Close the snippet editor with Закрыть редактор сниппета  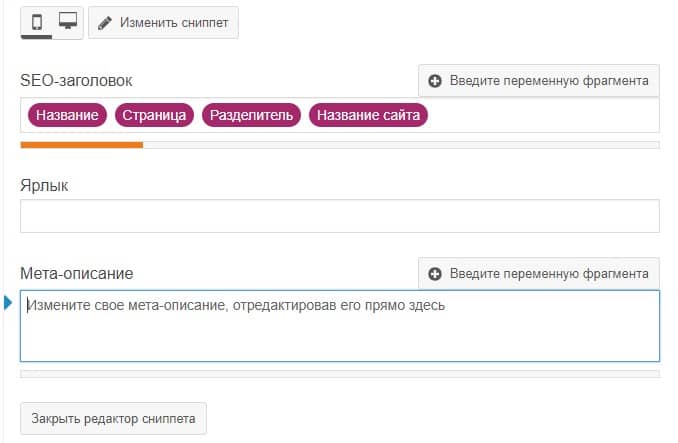coord(113,418)
